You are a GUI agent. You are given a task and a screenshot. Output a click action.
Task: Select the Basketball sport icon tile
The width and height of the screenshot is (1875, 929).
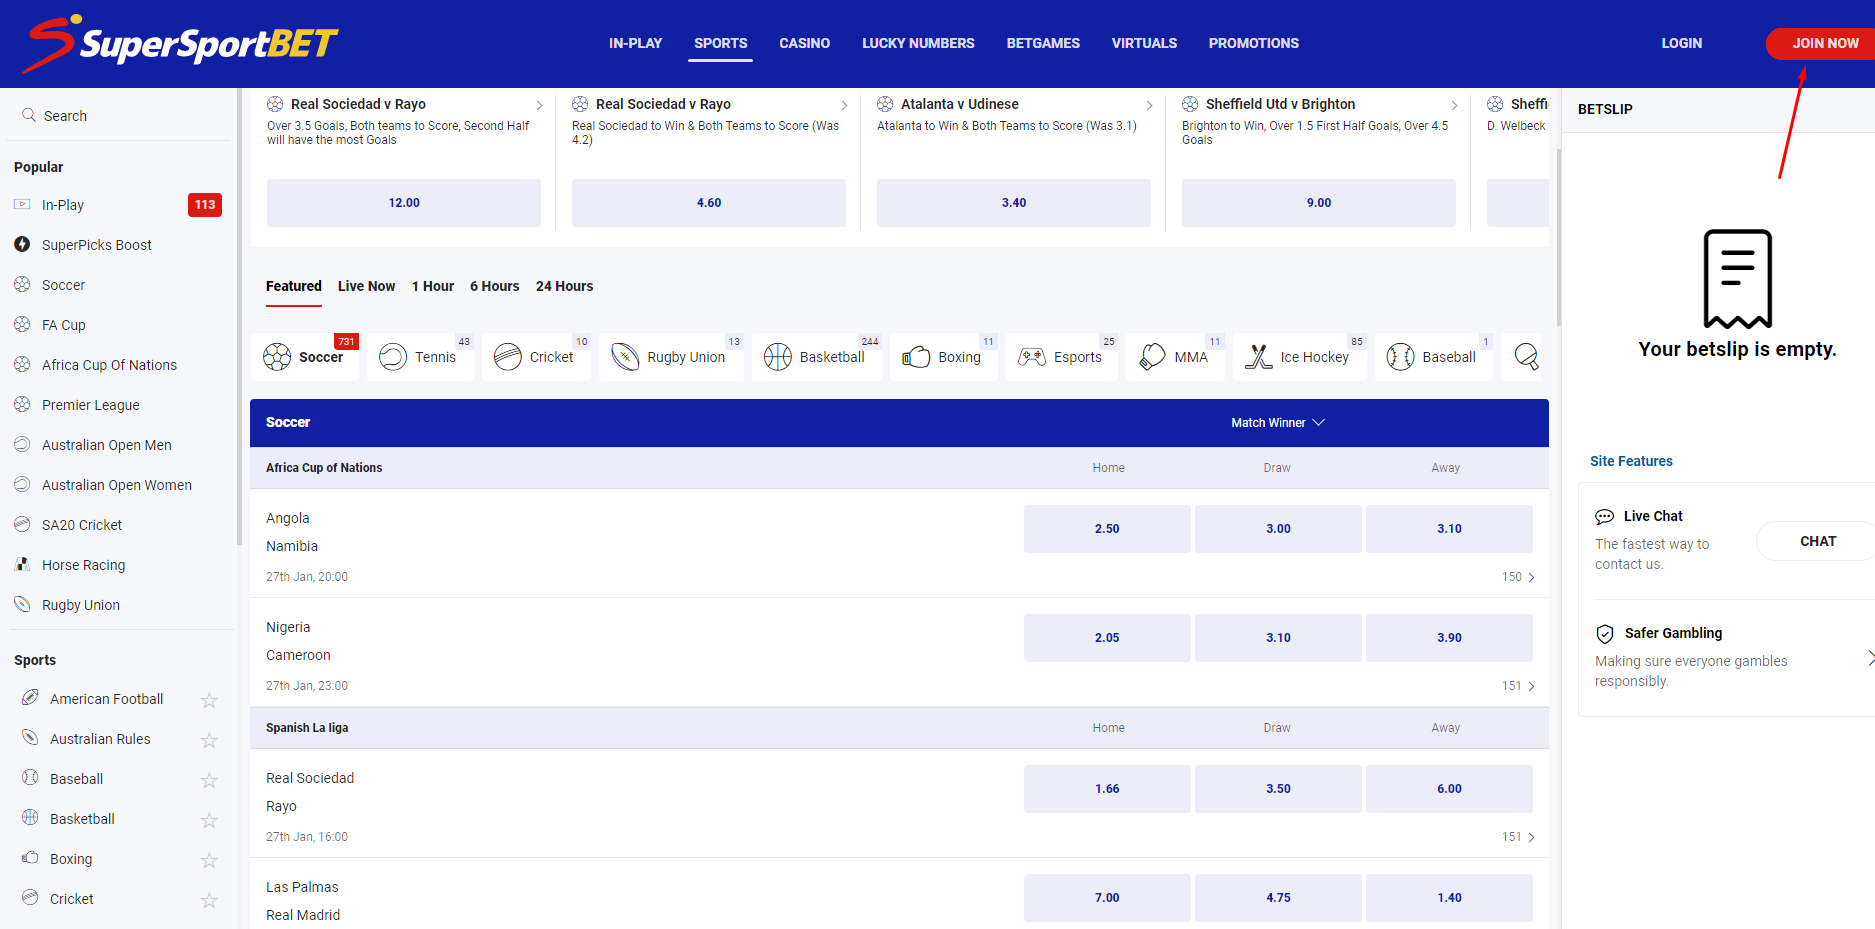coord(816,357)
